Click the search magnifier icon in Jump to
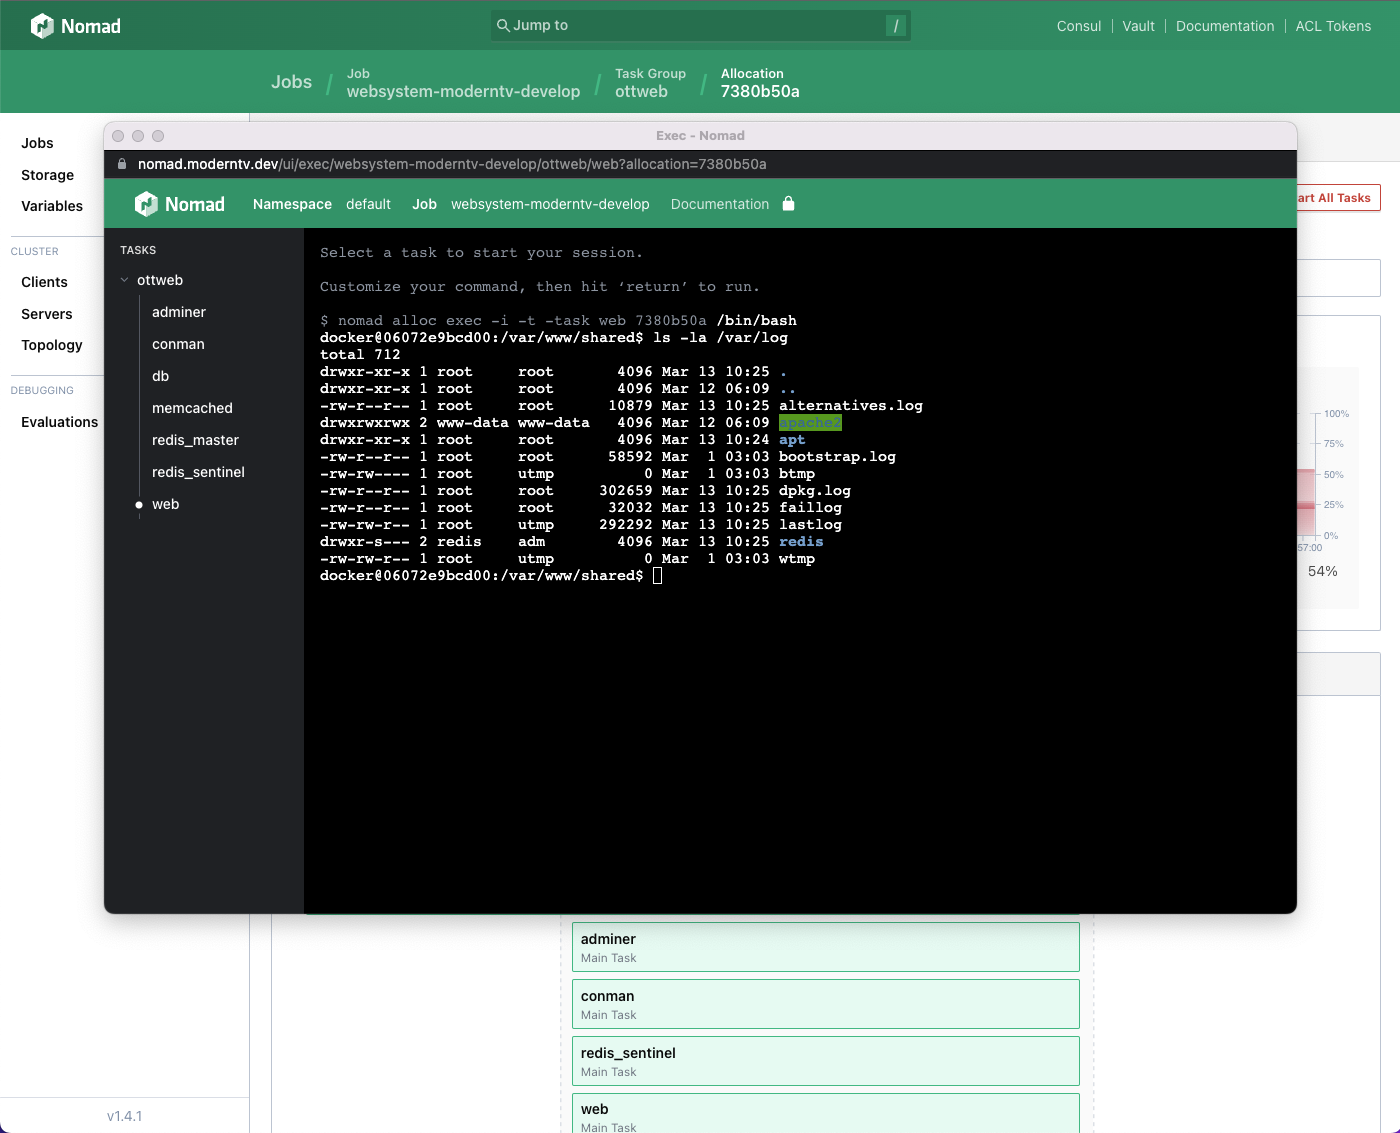The height and width of the screenshot is (1133, 1400). [x=503, y=25]
